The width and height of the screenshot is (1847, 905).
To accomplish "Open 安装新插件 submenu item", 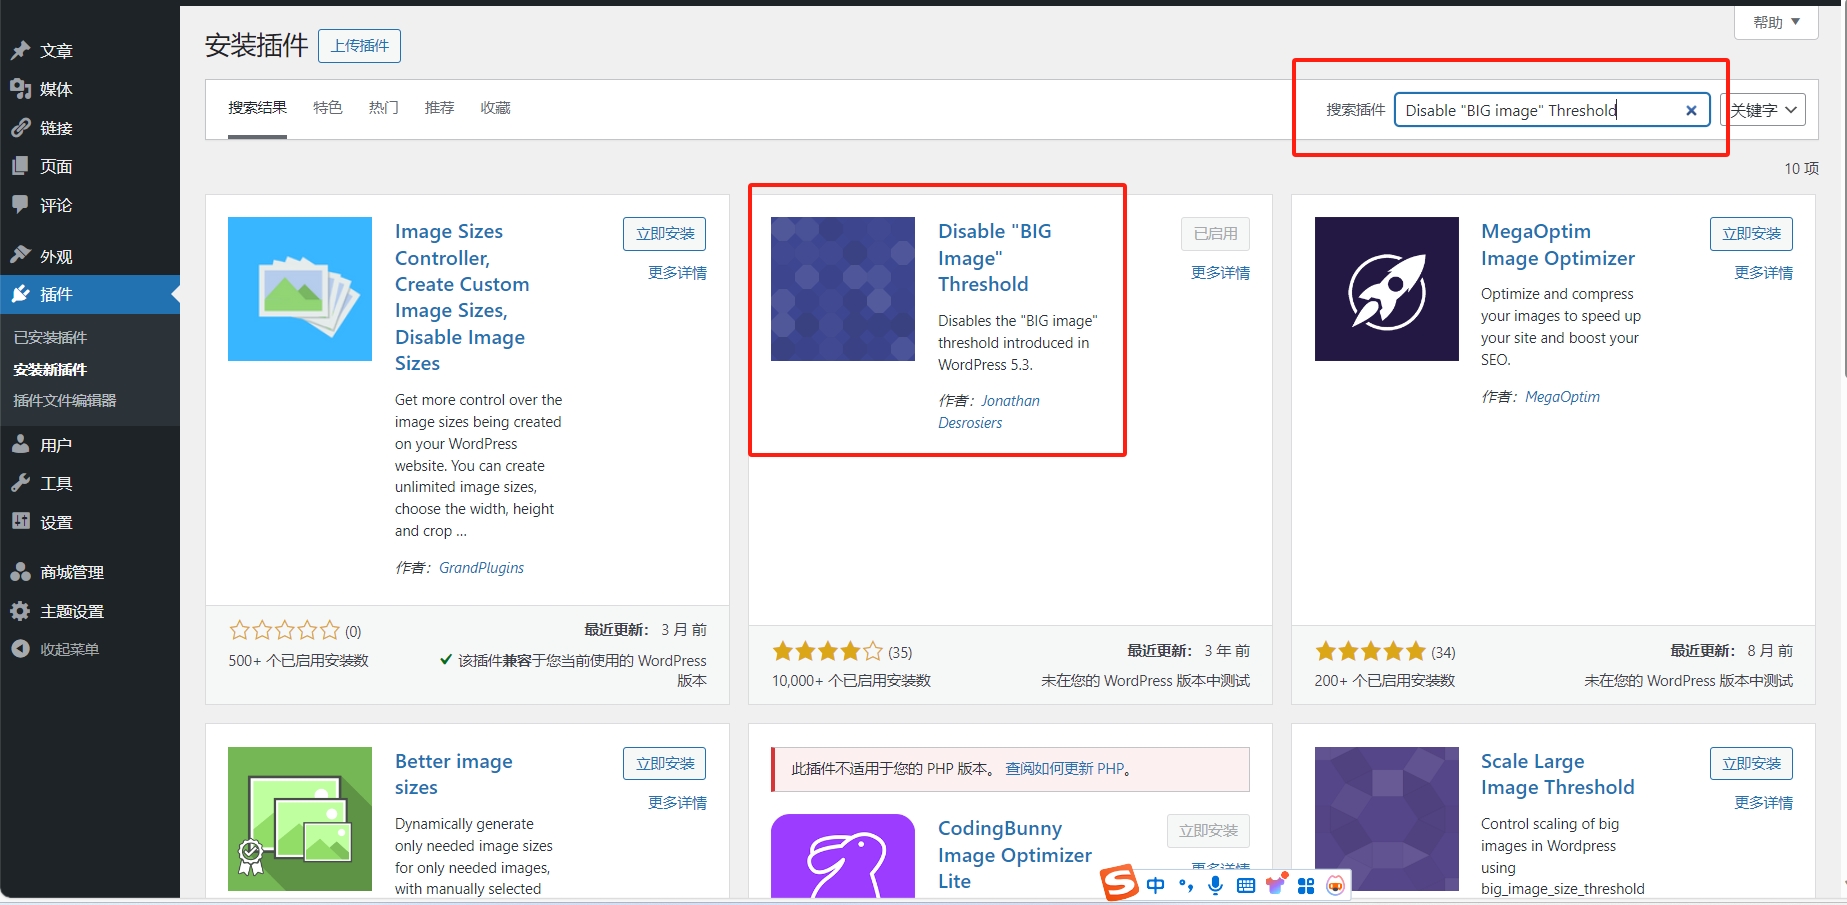I will click(x=50, y=370).
